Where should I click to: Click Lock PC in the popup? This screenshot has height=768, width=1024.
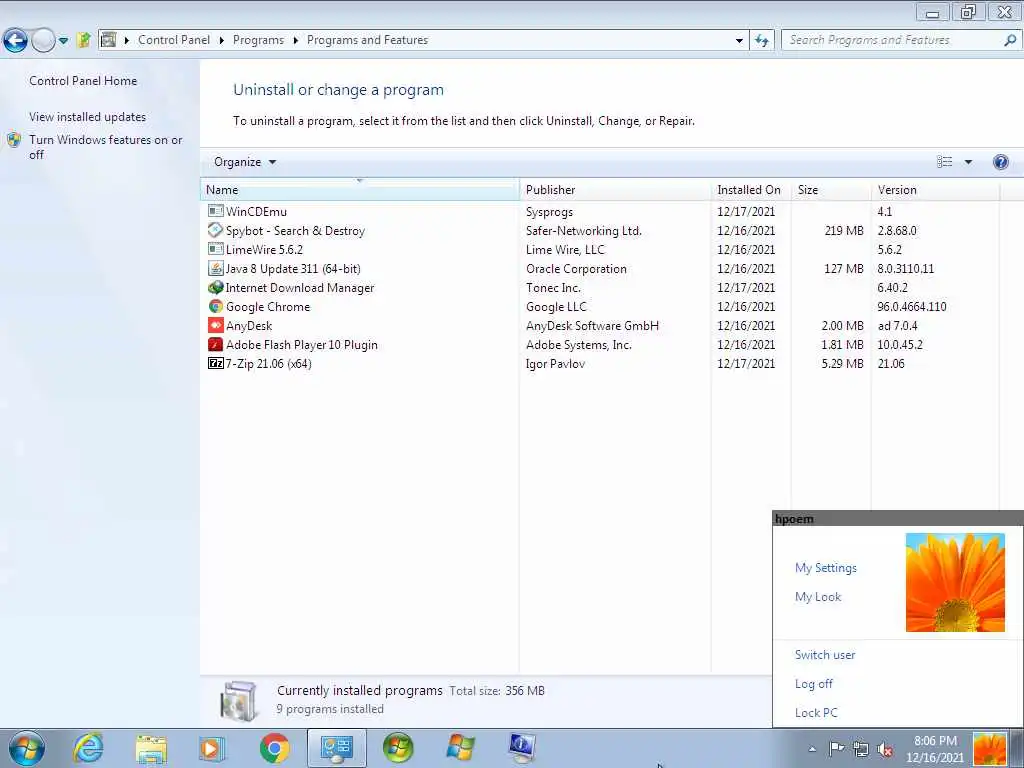pos(816,712)
